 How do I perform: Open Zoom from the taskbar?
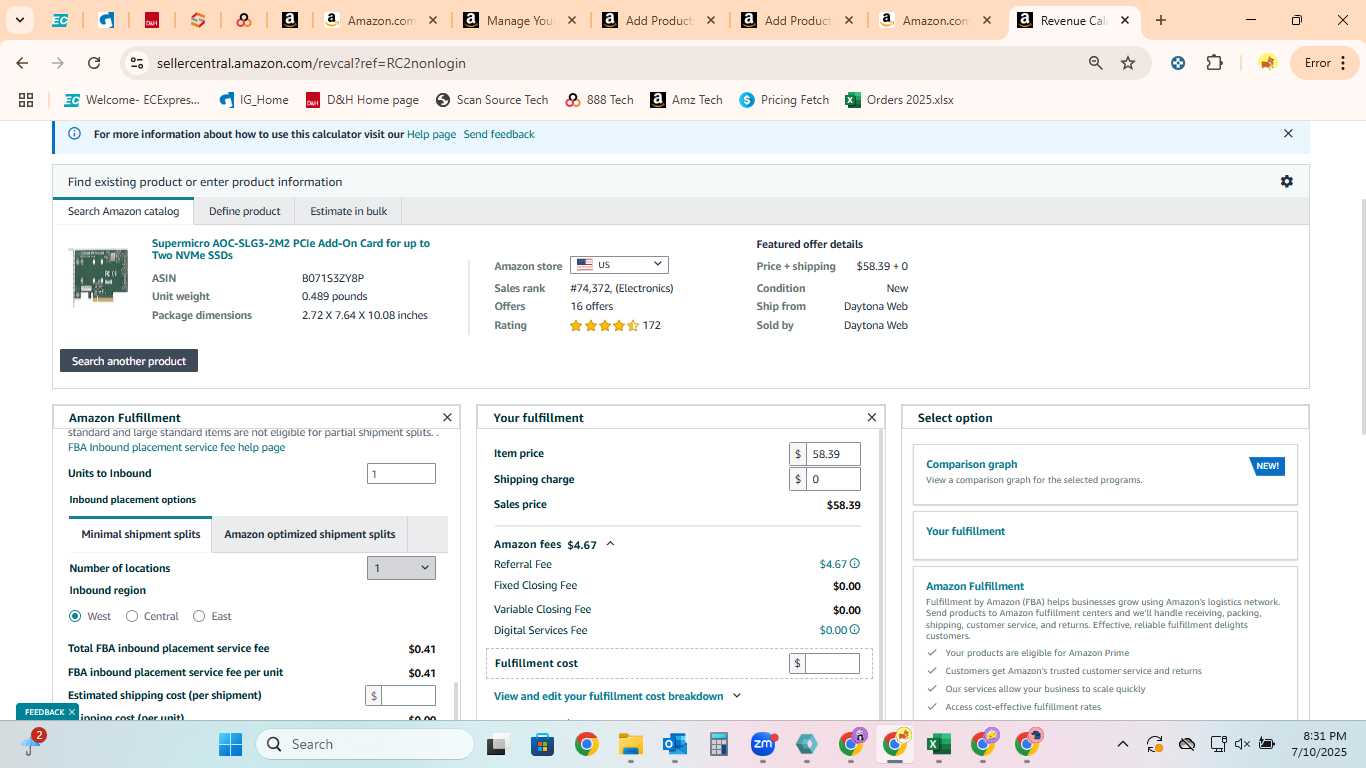763,744
